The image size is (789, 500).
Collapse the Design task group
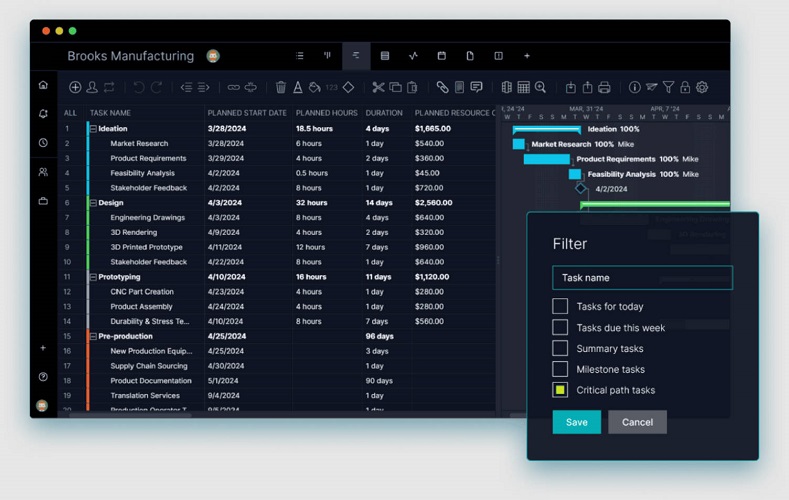point(94,203)
